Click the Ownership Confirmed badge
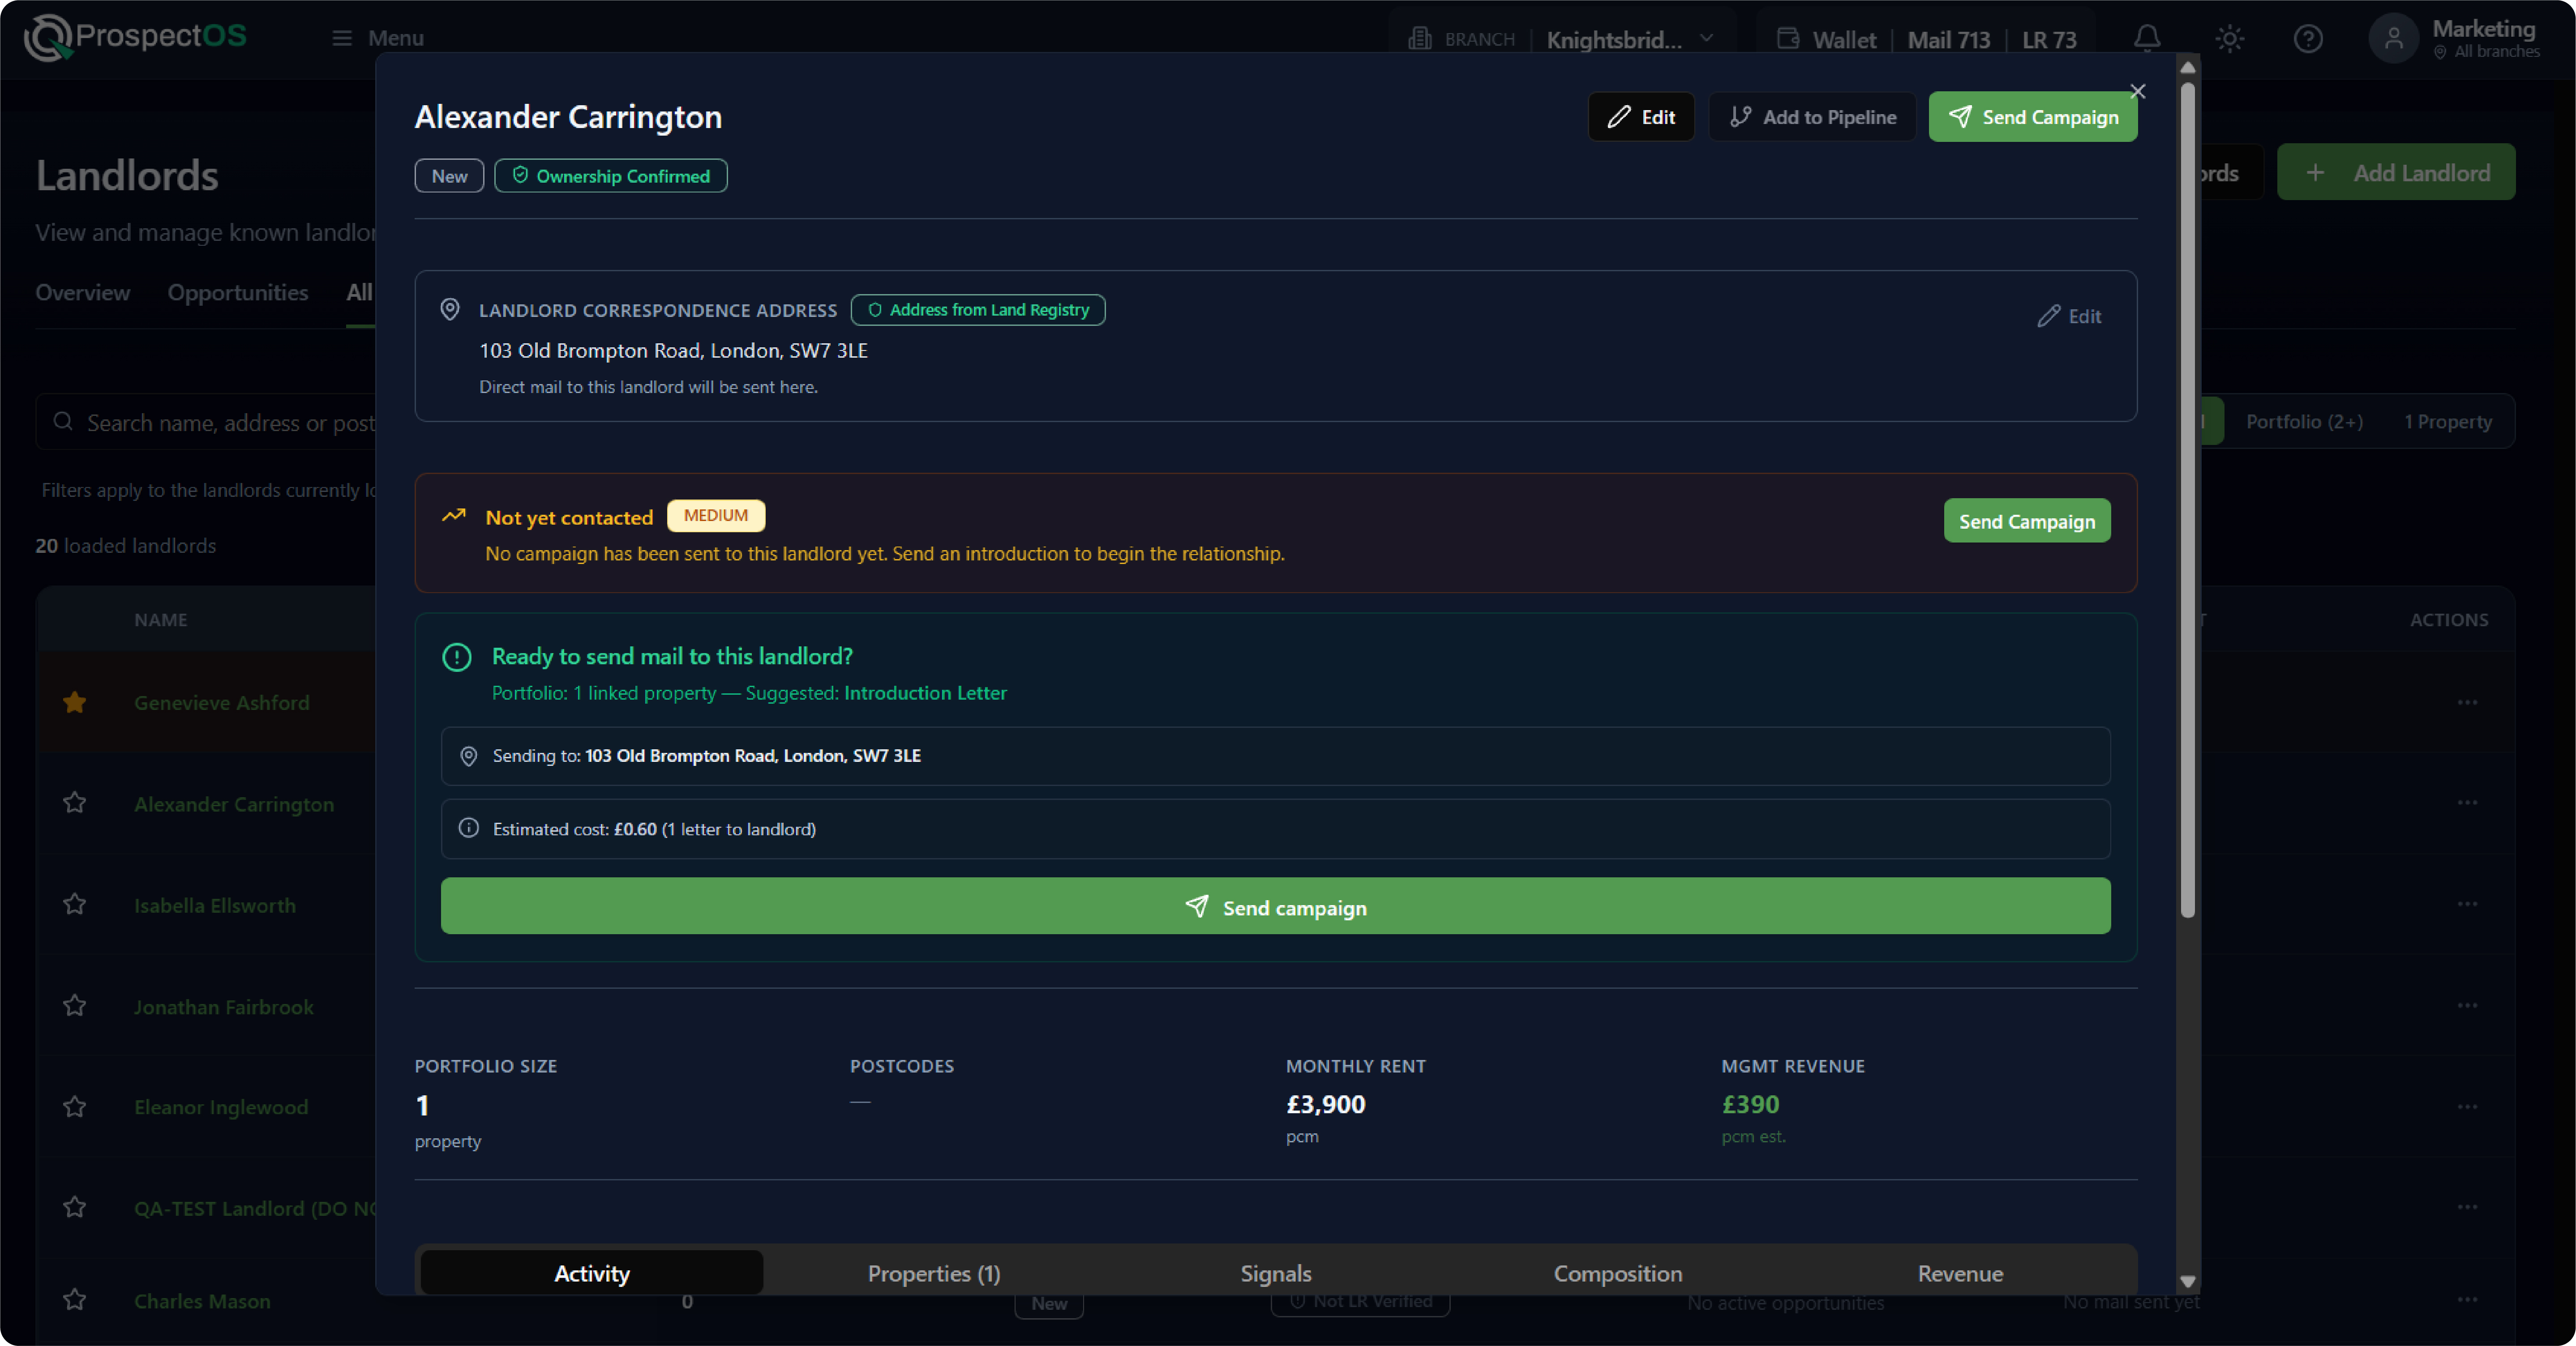 611,176
